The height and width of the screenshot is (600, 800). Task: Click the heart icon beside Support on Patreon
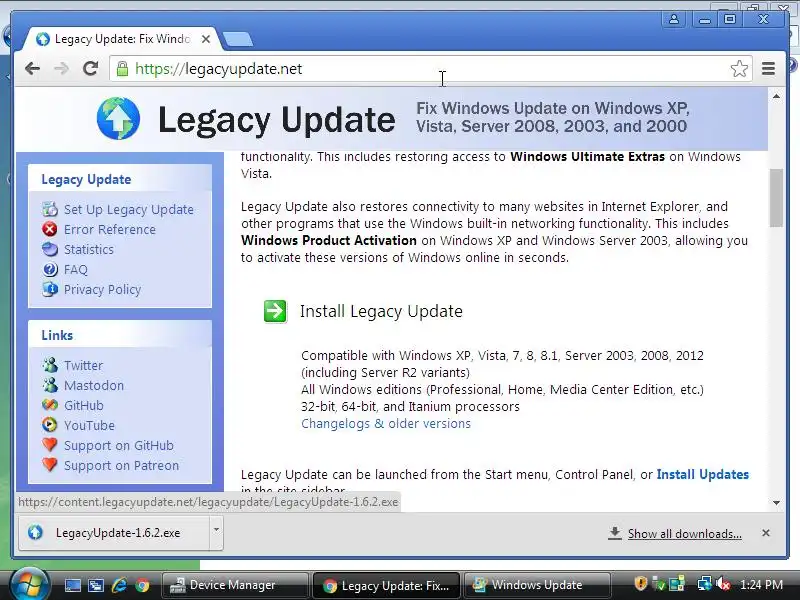(49, 465)
